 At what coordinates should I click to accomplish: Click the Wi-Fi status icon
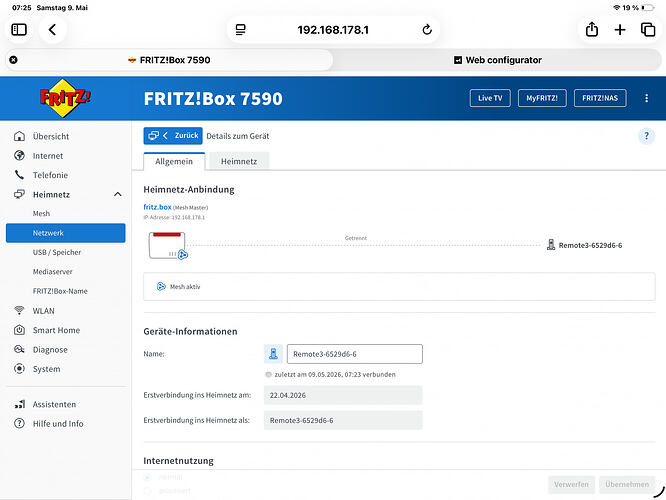tap(617, 8)
